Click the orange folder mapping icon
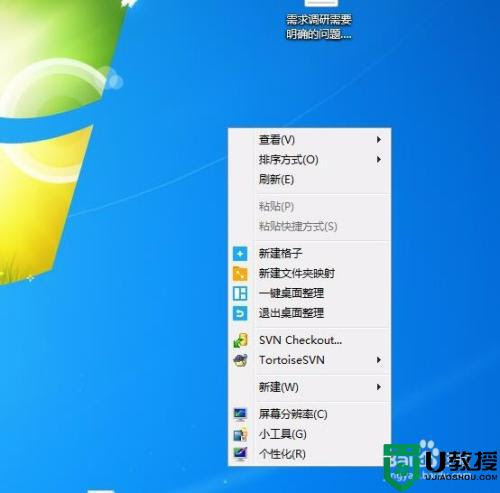Image resolution: width=500 pixels, height=493 pixels. coord(240,274)
